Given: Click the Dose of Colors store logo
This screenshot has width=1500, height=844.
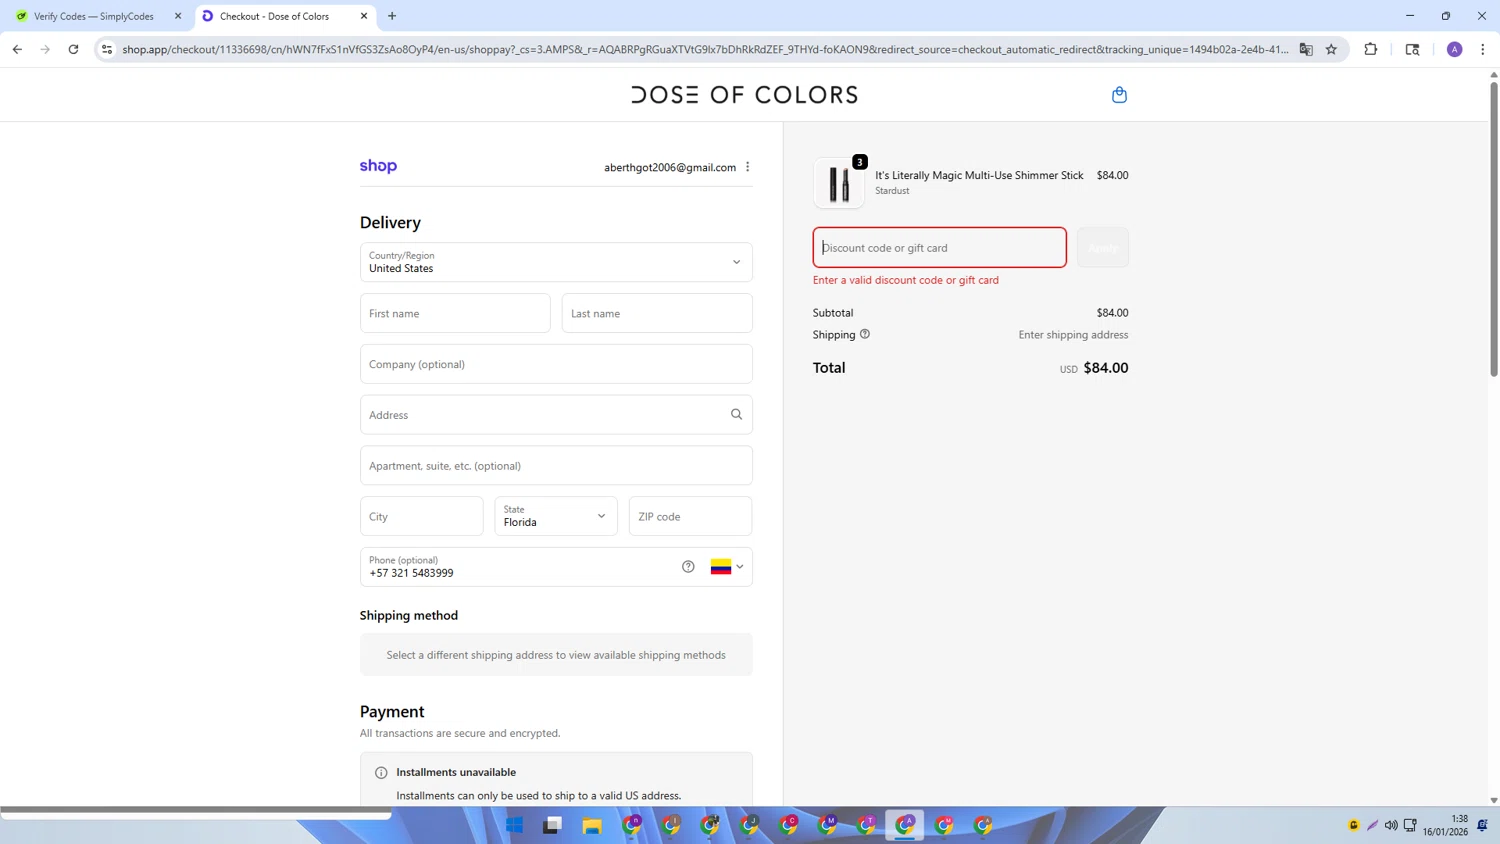Looking at the screenshot, I should tap(745, 95).
